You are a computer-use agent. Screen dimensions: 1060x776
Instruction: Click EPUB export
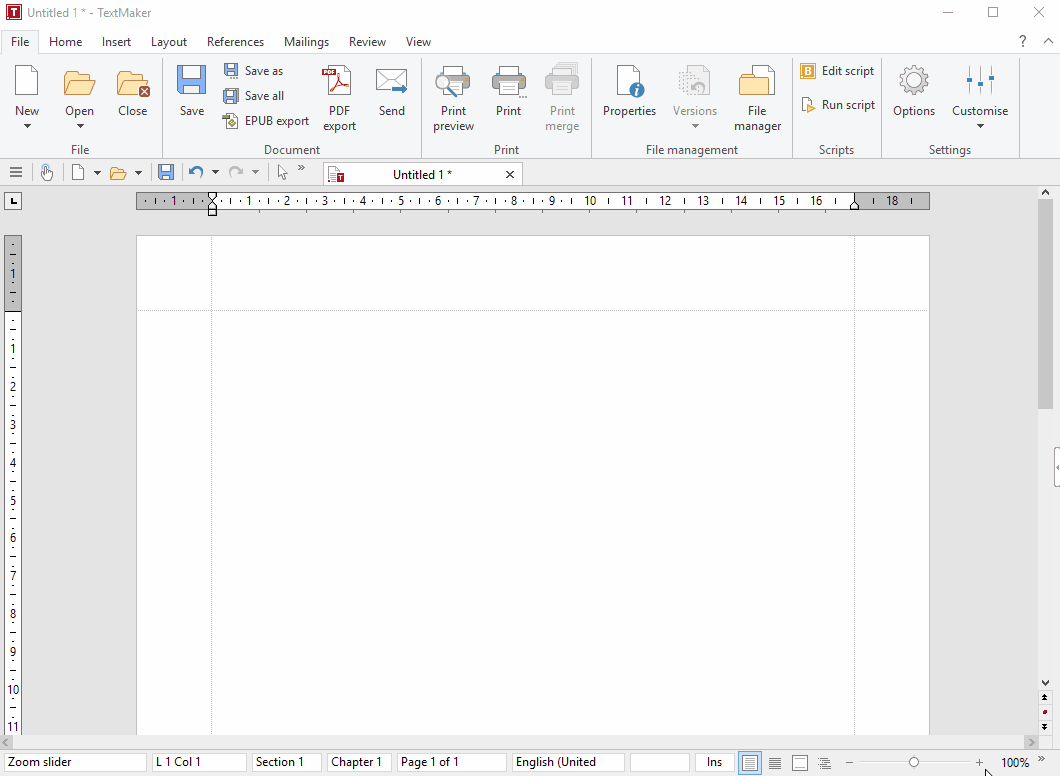tap(266, 121)
